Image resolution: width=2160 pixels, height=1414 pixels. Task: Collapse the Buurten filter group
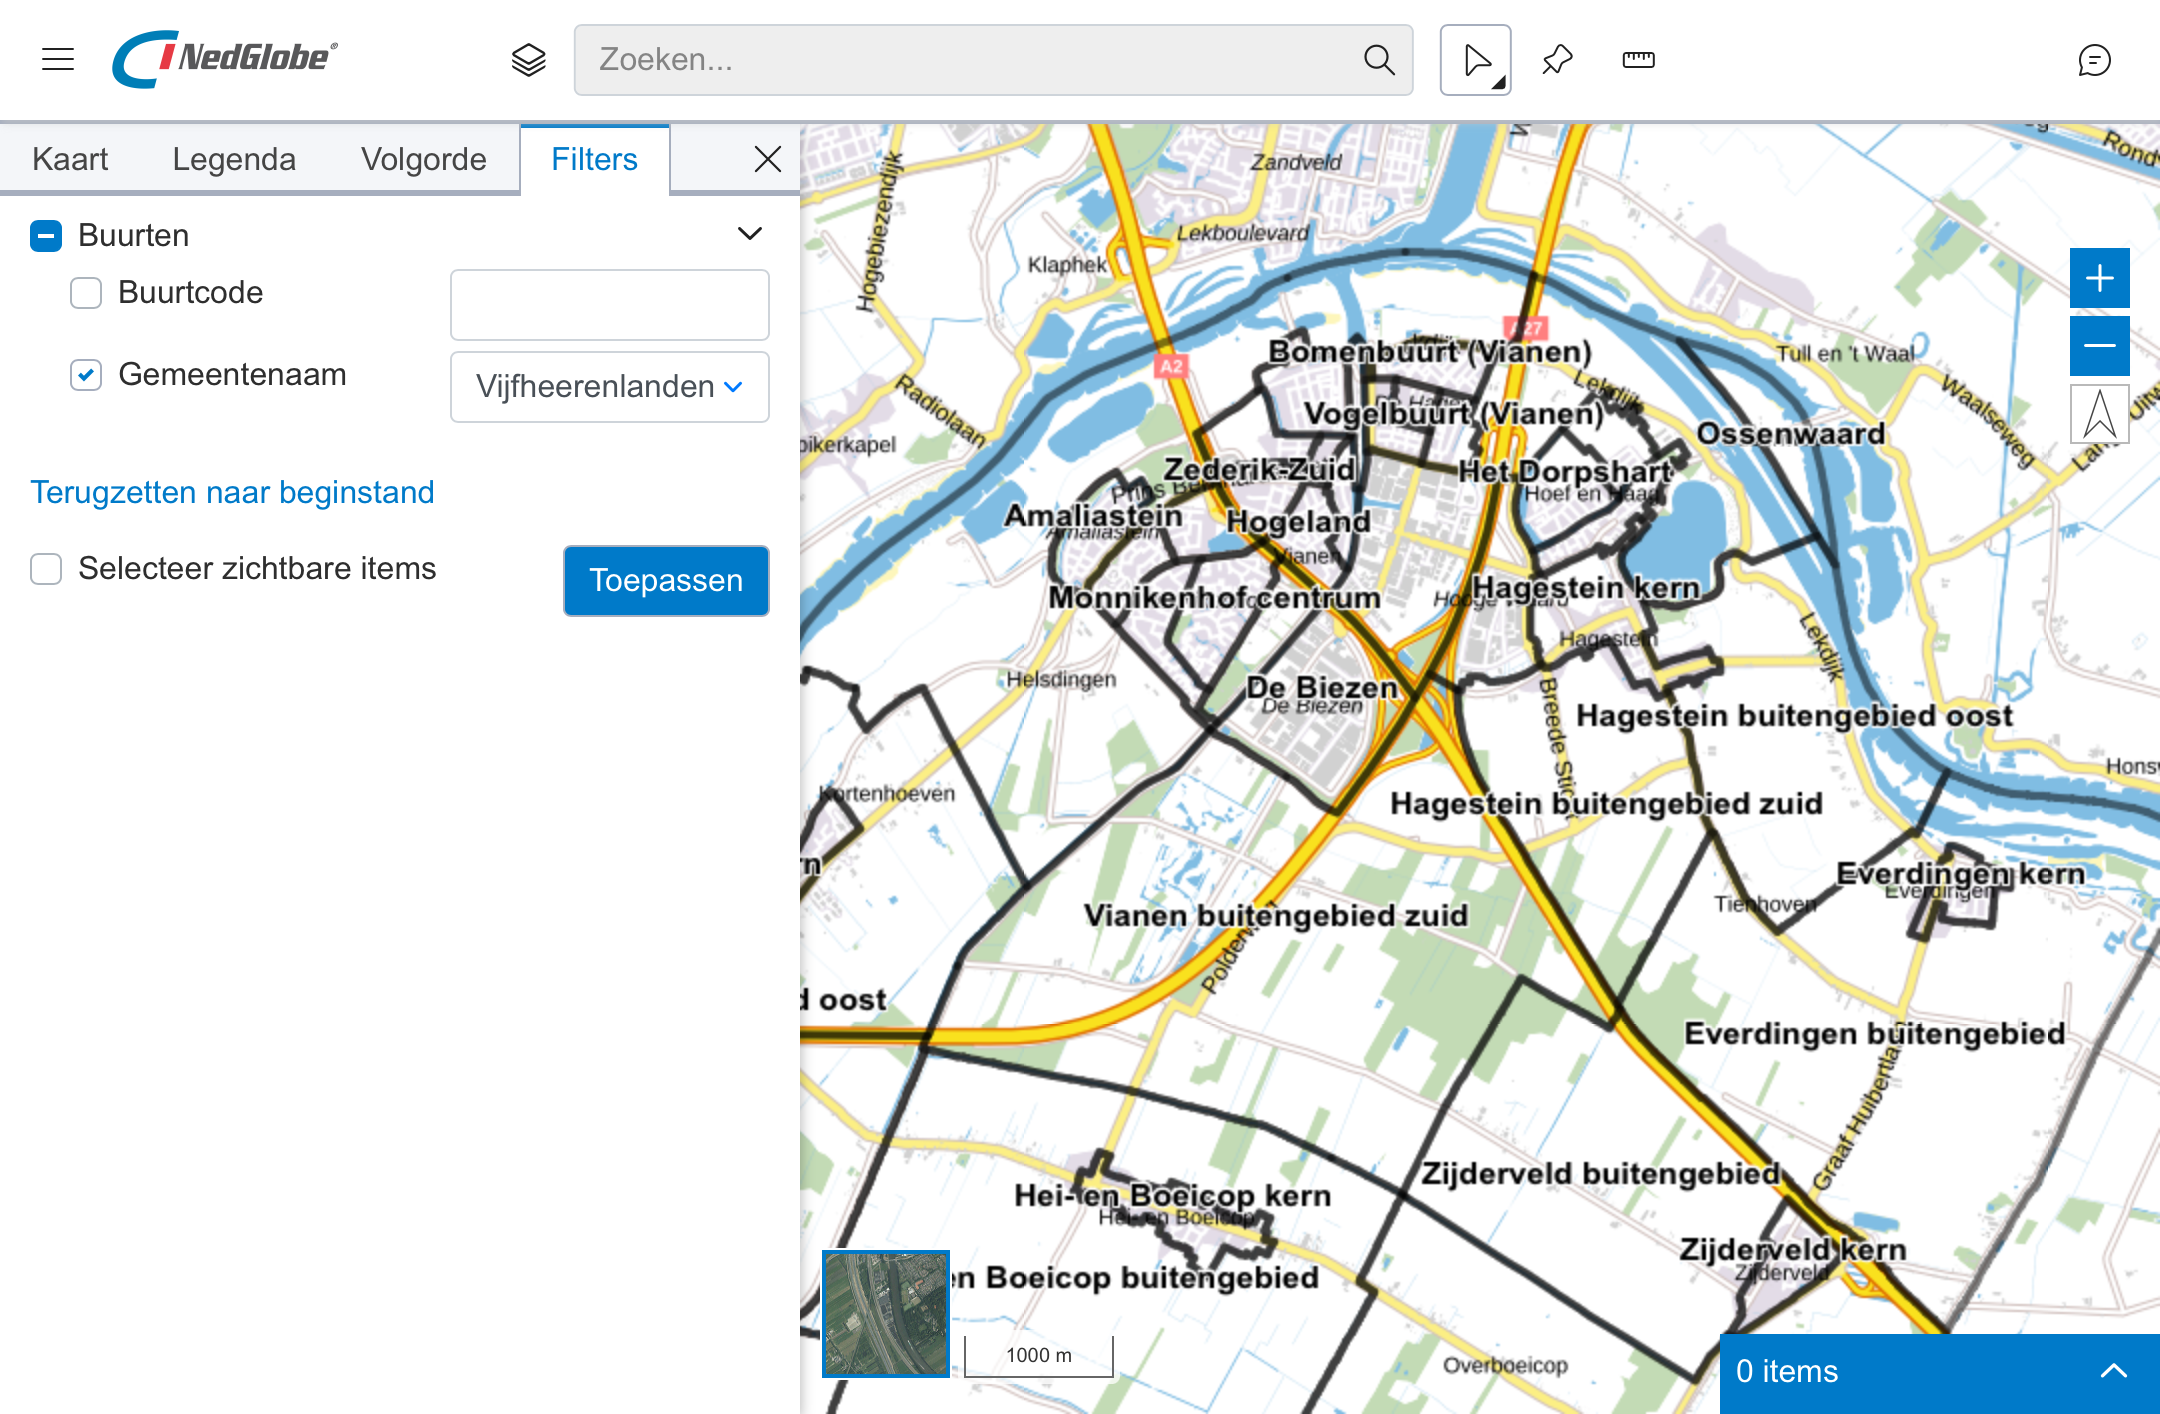pyautogui.click(x=749, y=234)
